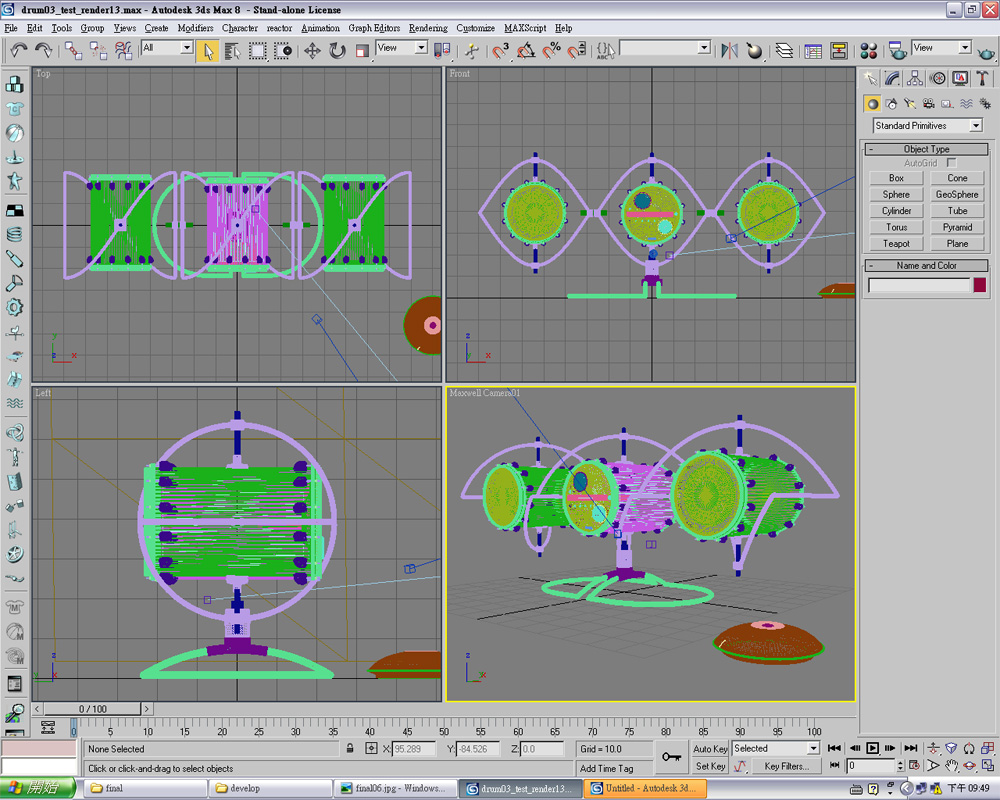Select the Geometry category sphere icon
Screen dimensions: 1000x800
(872, 103)
